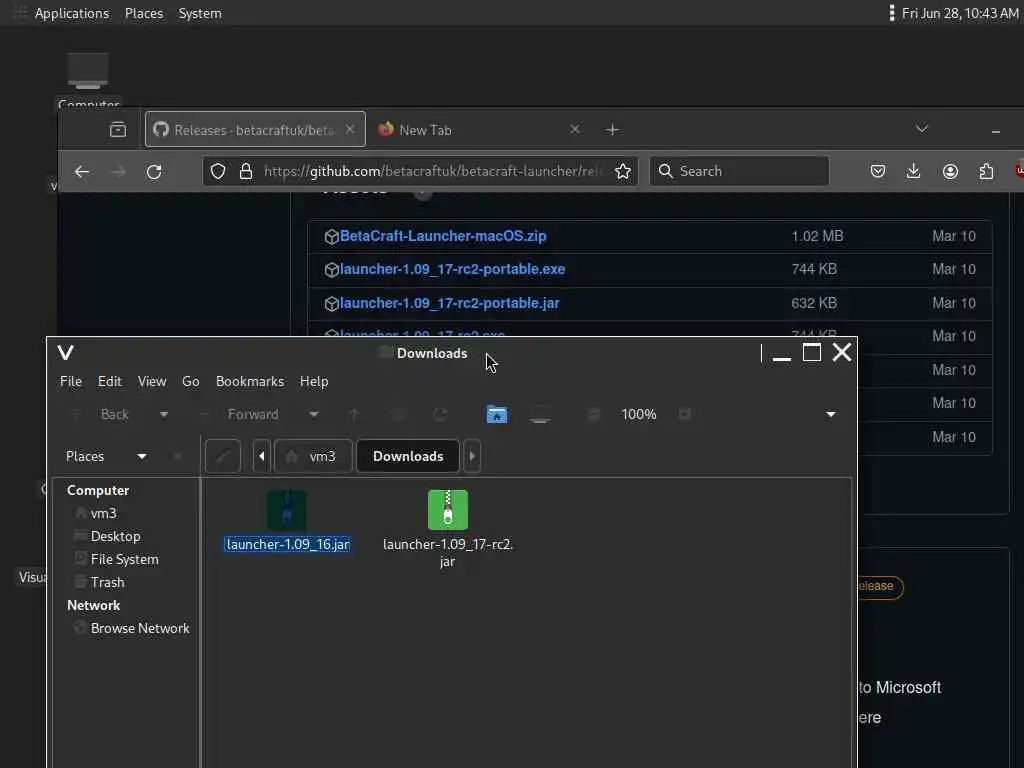Screen dimensions: 1024x768
Task: Open Firefox tracking protection shield icon
Action: click(218, 171)
